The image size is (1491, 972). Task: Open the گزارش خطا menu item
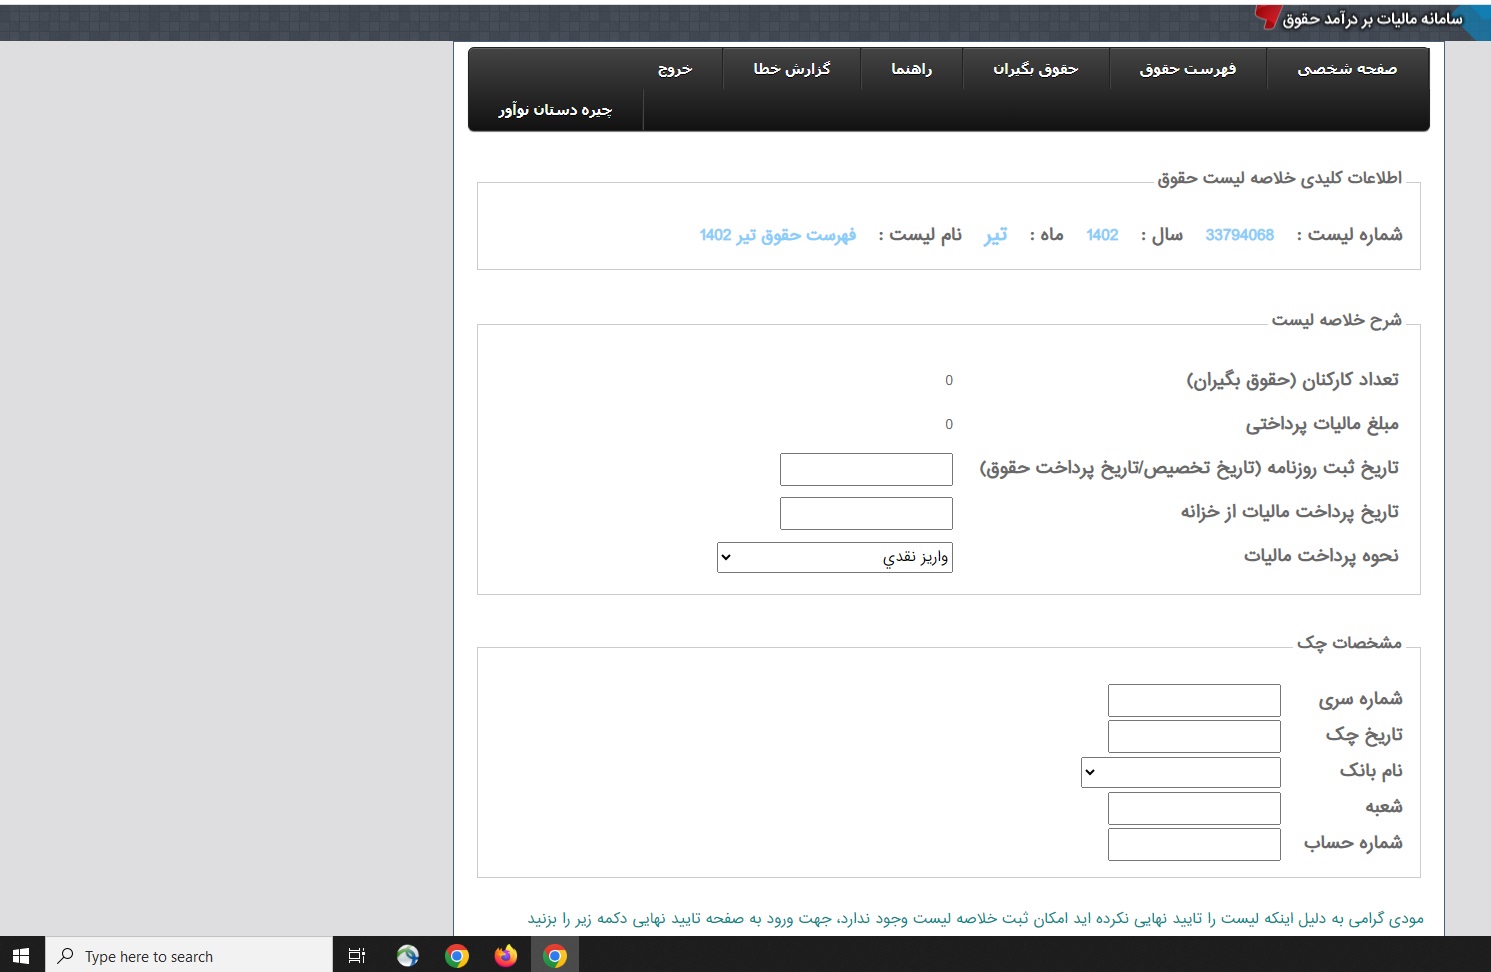pyautogui.click(x=791, y=69)
